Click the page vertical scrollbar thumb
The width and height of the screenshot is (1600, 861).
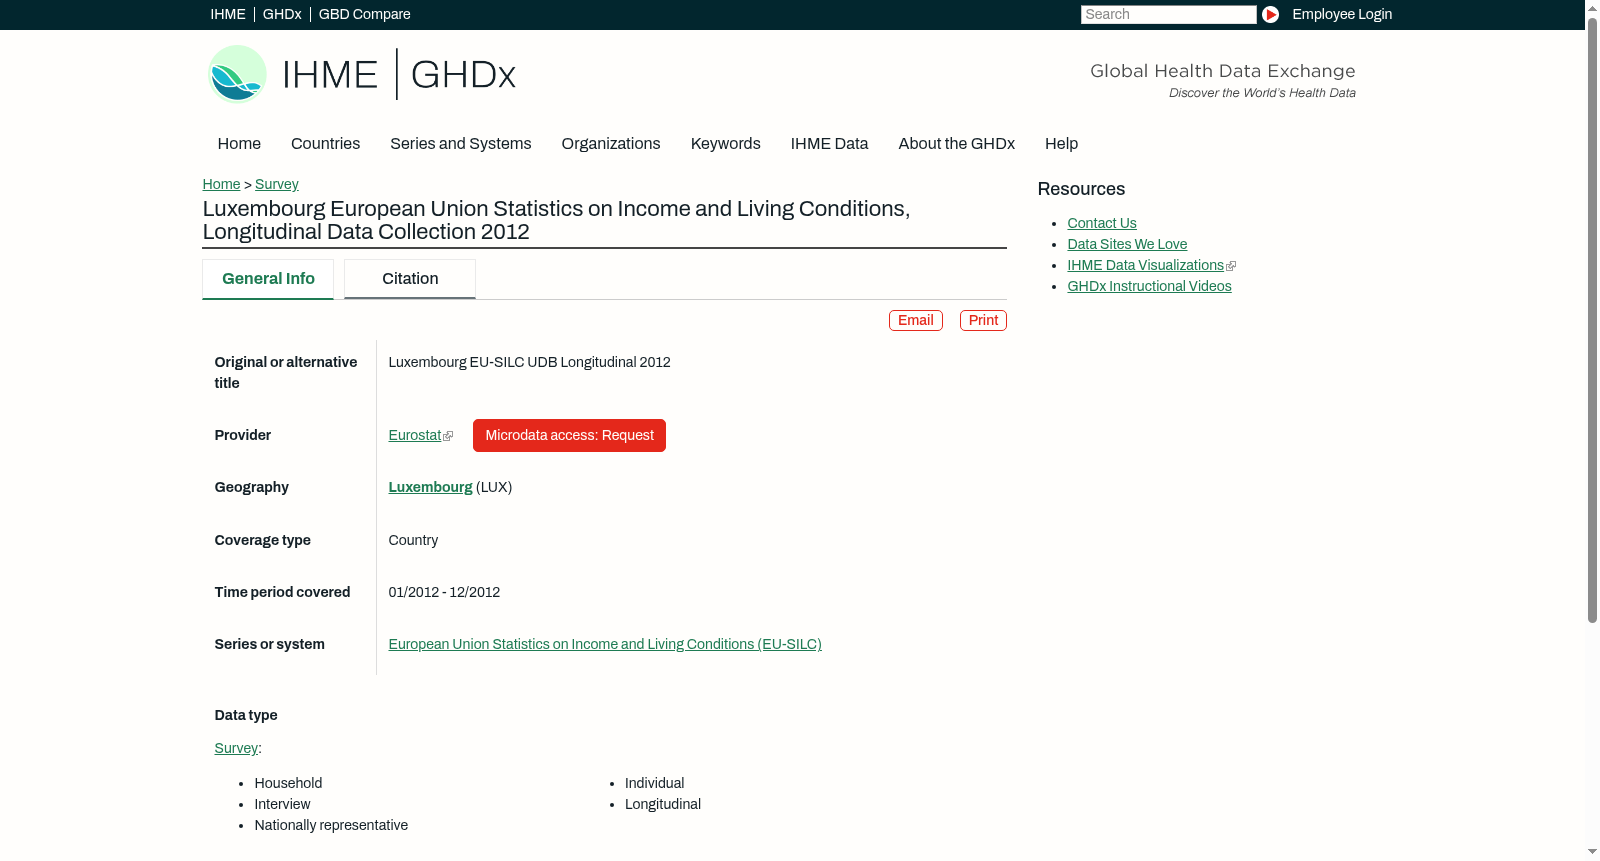pos(1592,320)
